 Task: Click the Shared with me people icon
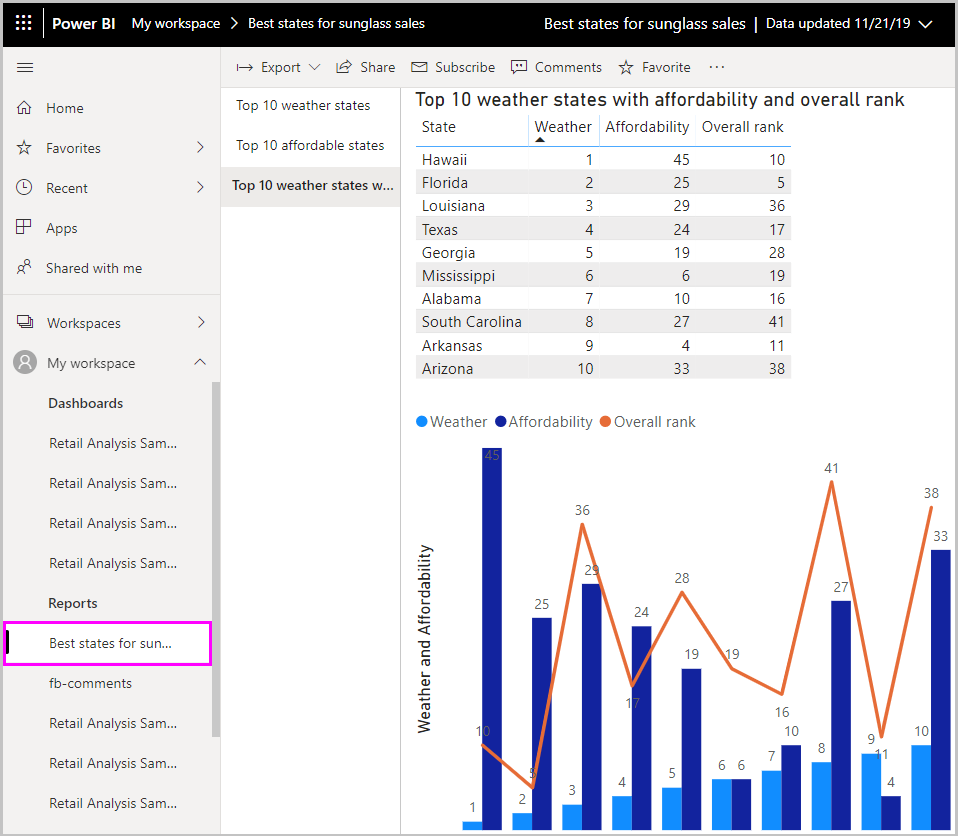point(24,267)
